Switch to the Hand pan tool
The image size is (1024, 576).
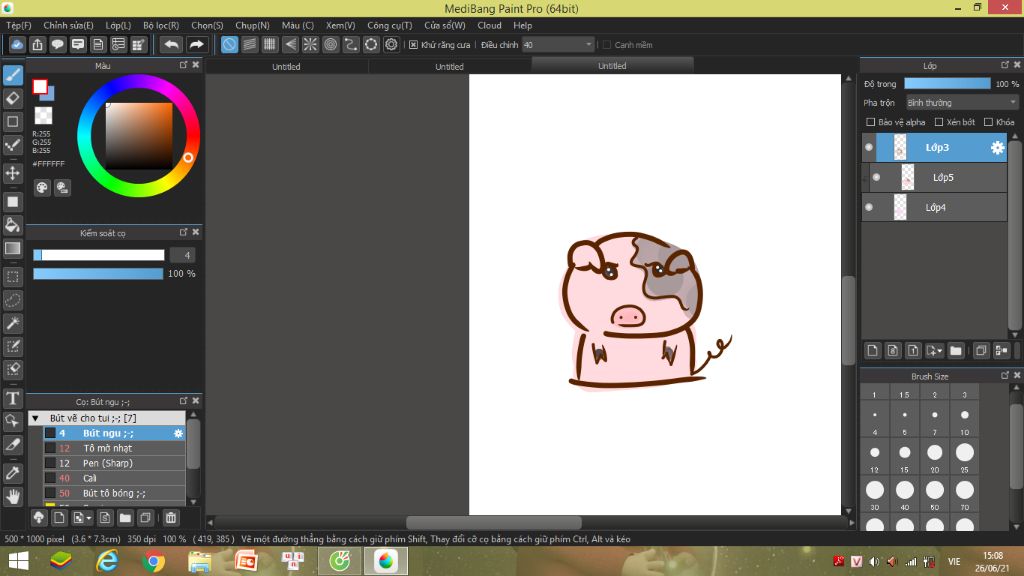point(12,496)
